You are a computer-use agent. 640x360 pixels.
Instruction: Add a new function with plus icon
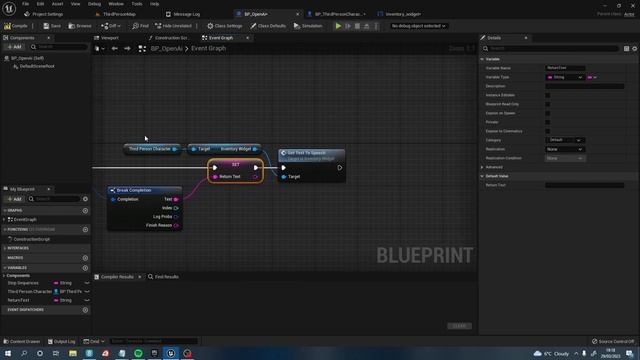coord(85,230)
